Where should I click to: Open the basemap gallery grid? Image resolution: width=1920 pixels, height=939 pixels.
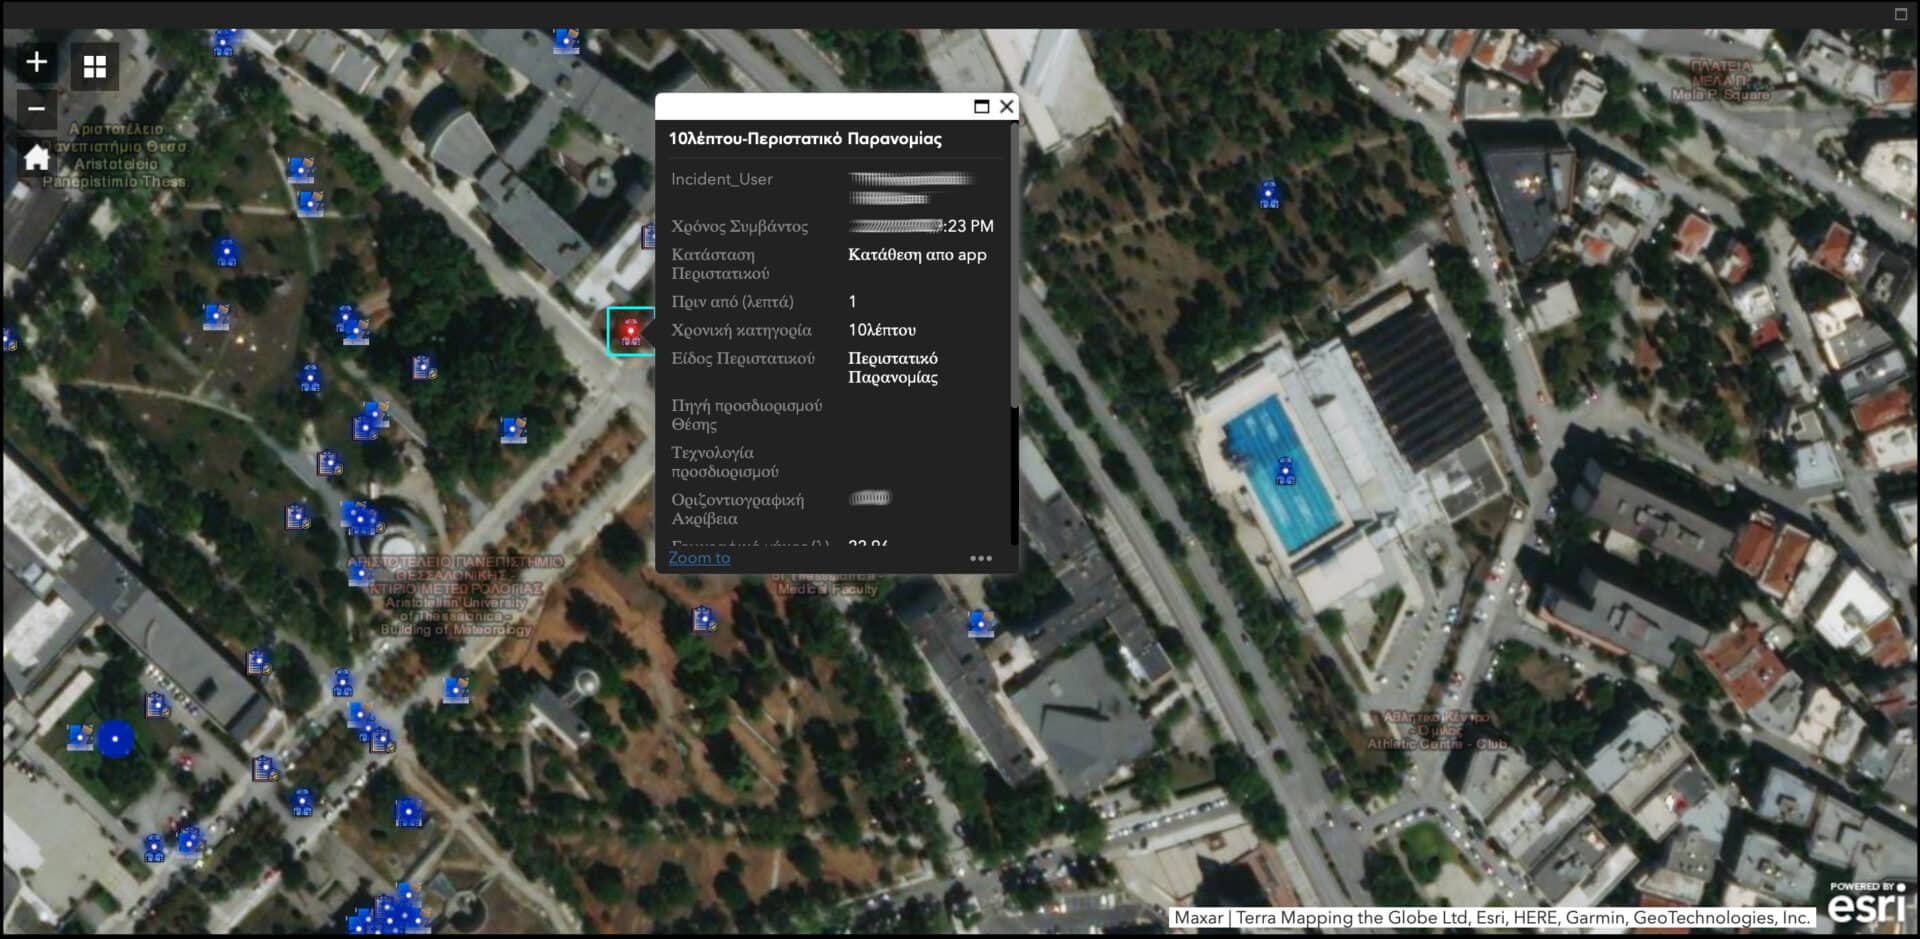95,67
